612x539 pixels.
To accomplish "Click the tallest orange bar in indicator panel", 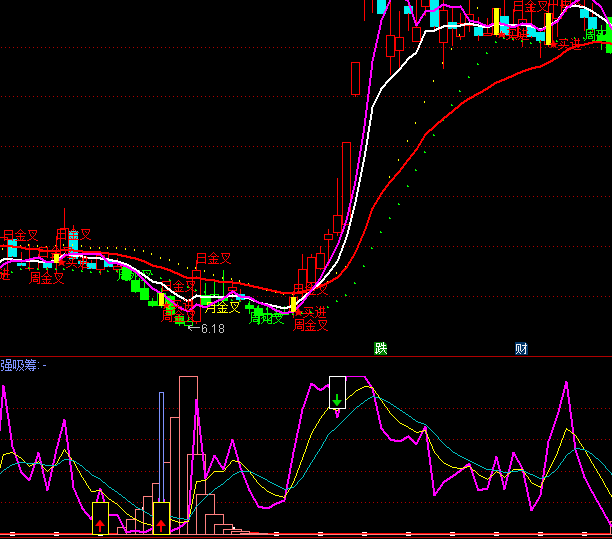I will coord(188,450).
